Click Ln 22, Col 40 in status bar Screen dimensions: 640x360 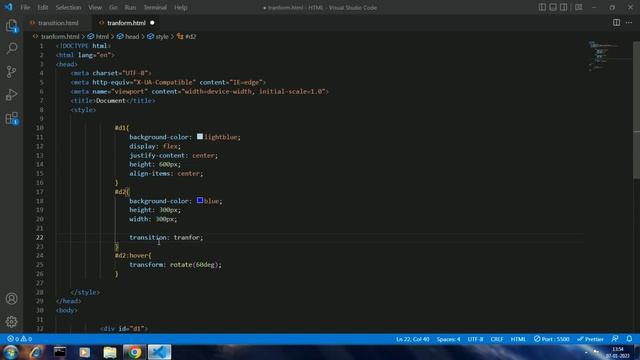[x=412, y=339]
